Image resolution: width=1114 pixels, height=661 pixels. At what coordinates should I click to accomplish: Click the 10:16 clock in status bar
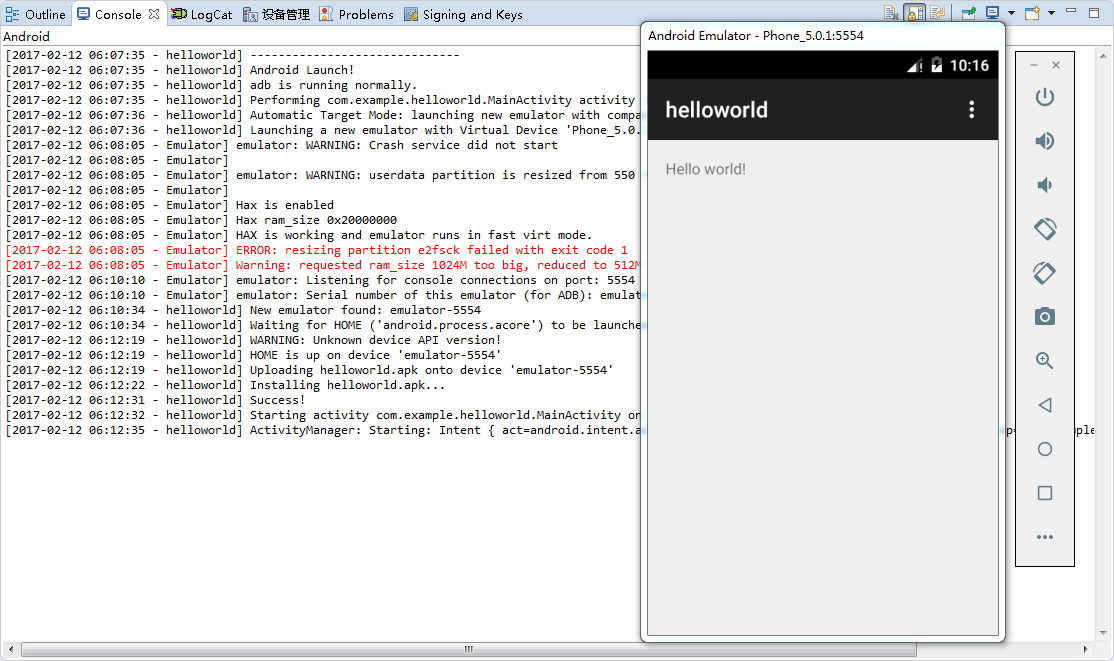pos(969,65)
